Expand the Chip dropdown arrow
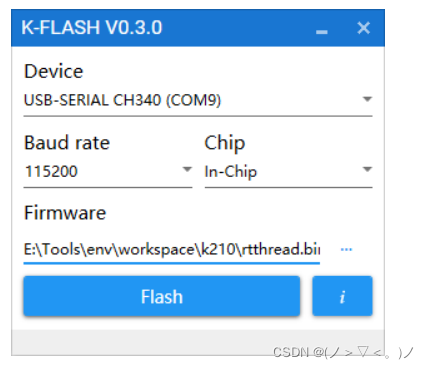Image resolution: width=429 pixels, height=369 pixels. [367, 169]
